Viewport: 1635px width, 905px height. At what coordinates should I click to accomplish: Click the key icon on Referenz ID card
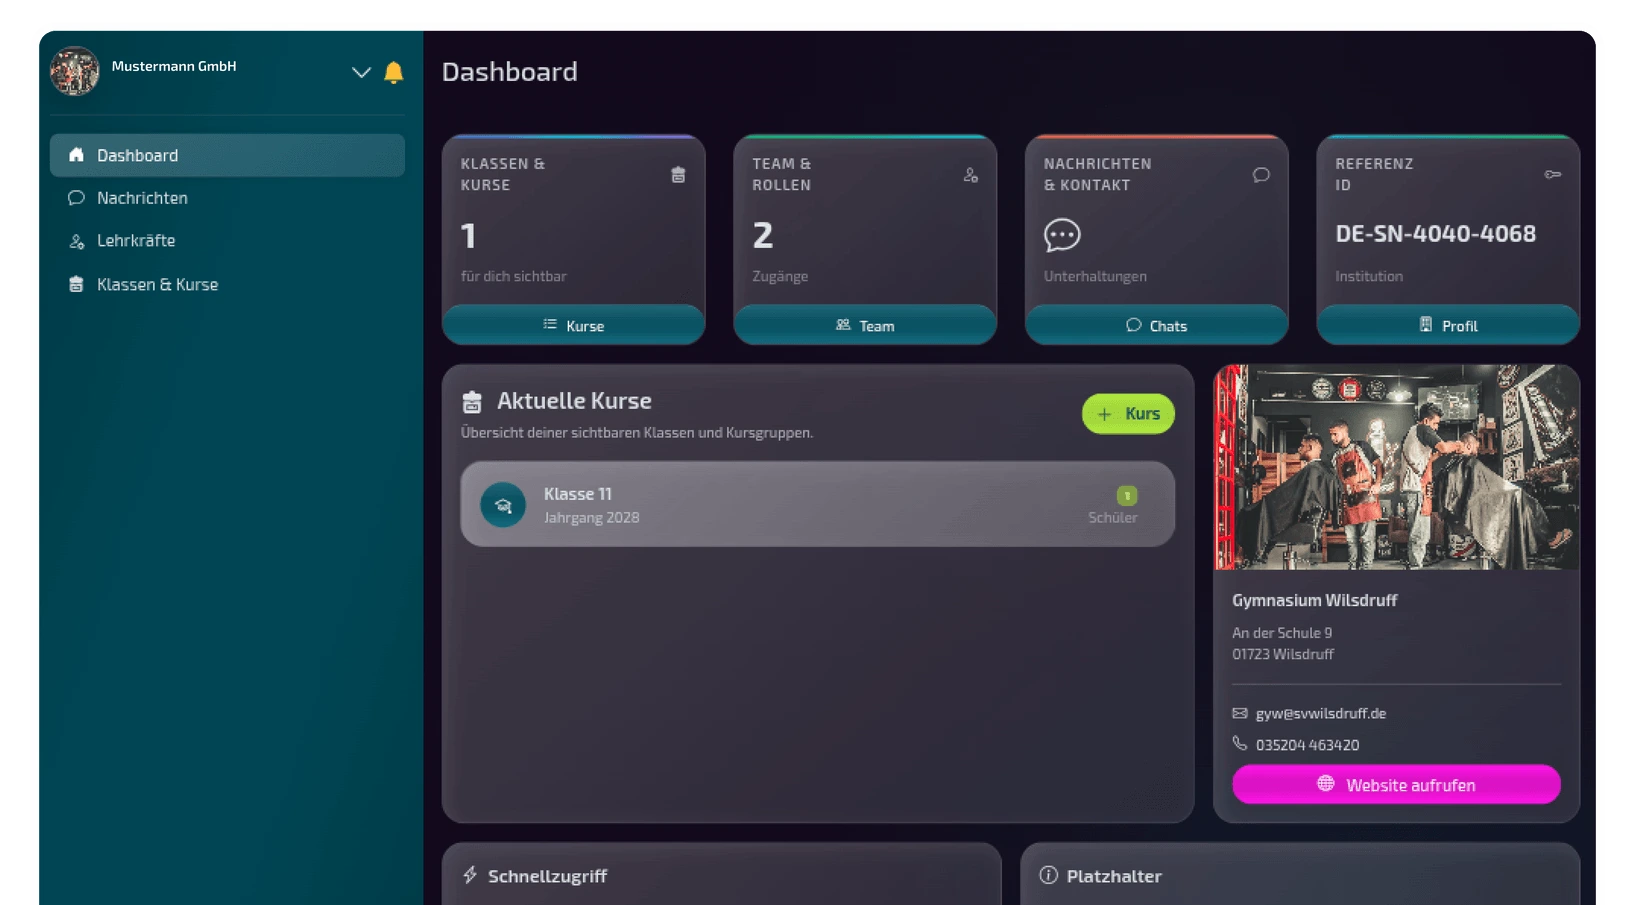click(x=1553, y=174)
